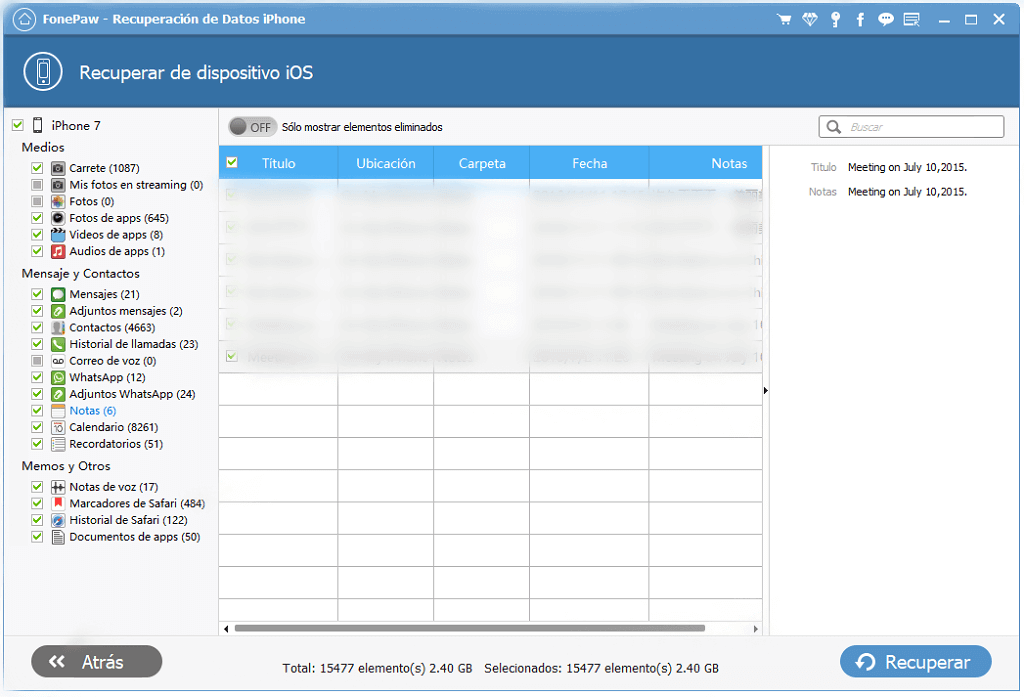Uncheck the Fotos de apps checkbox

pos(37,218)
